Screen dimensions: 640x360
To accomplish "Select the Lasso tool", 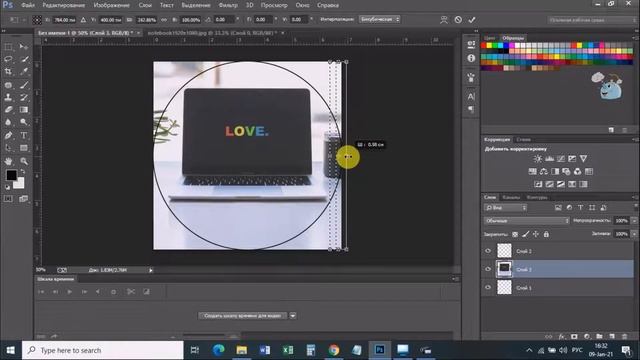I will pyautogui.click(x=8, y=59).
